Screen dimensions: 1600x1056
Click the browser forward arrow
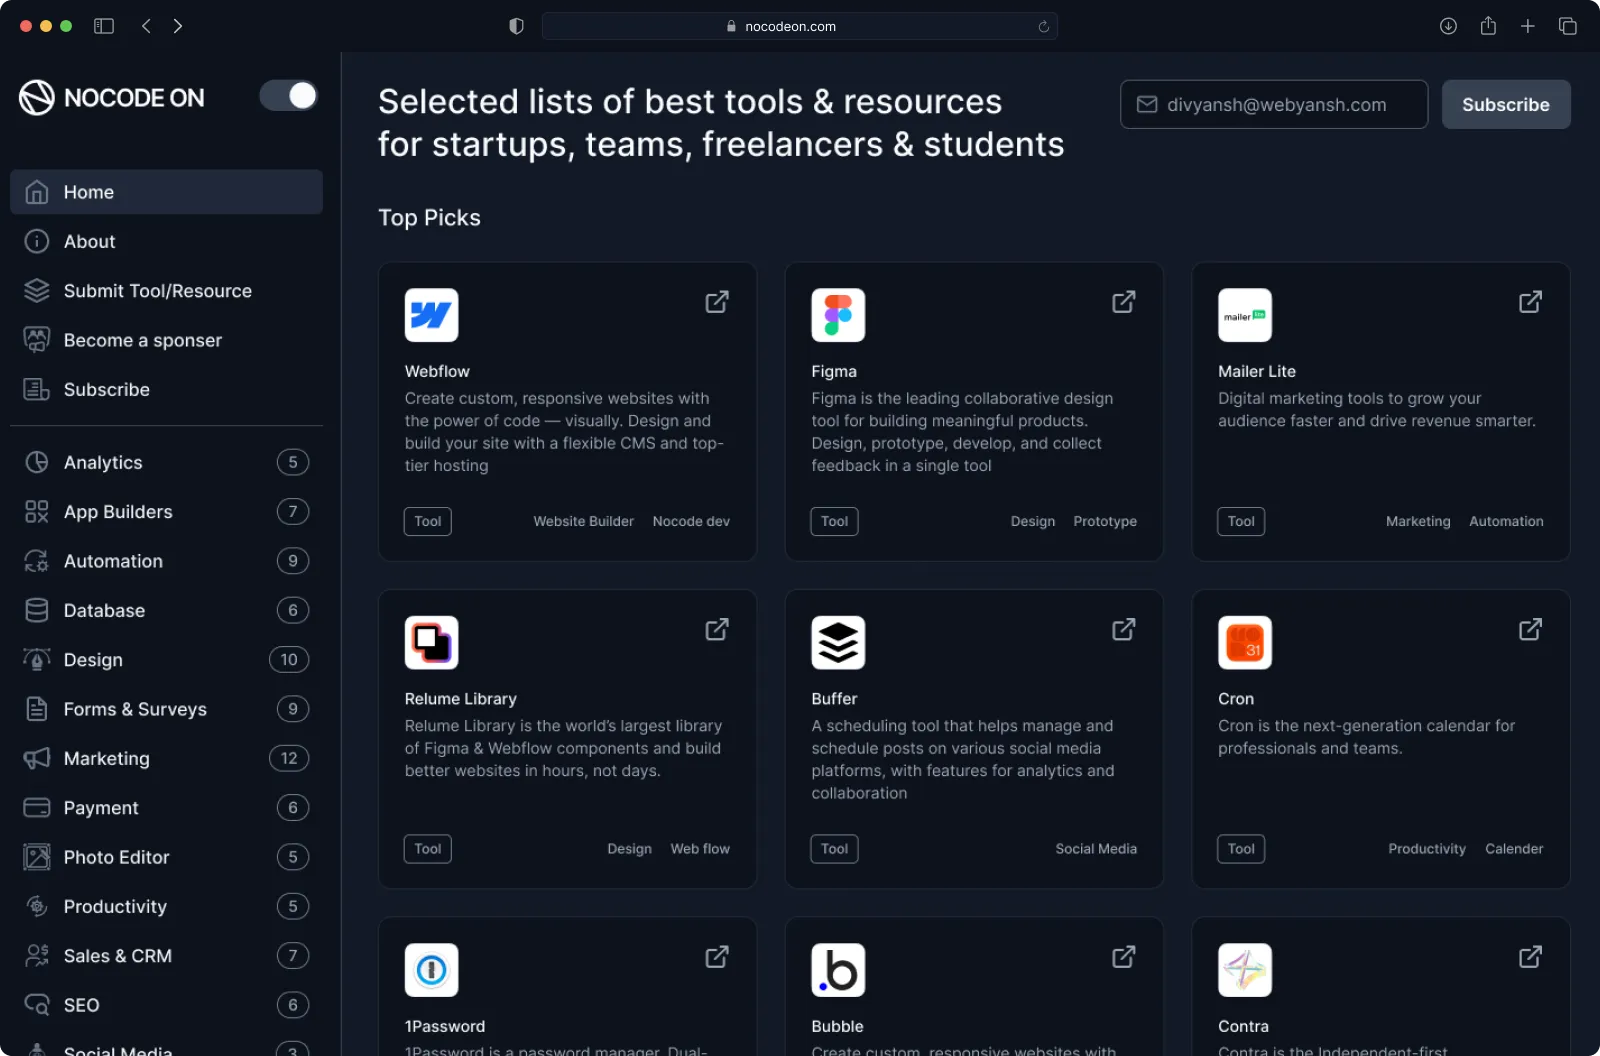pyautogui.click(x=178, y=26)
